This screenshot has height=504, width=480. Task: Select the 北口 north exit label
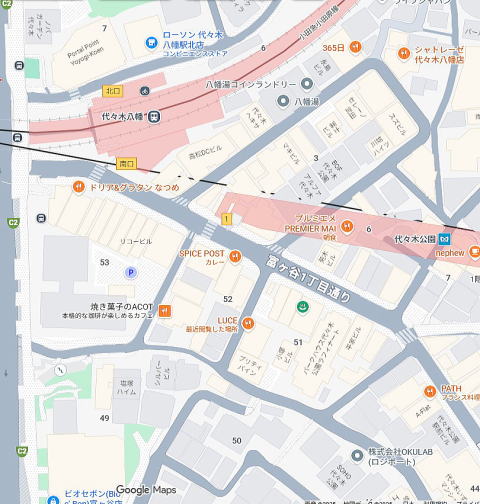(x=113, y=91)
